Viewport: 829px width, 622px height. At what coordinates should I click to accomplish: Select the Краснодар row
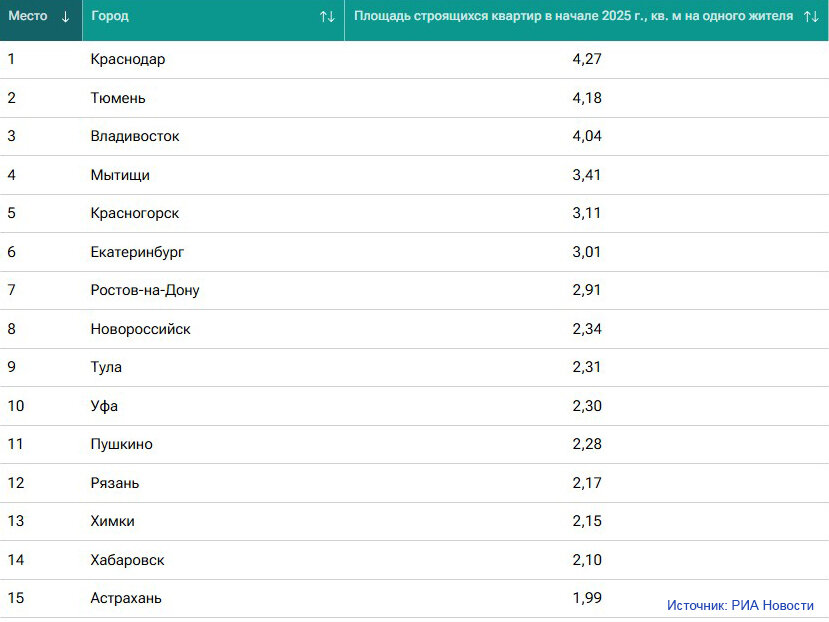tap(414, 59)
